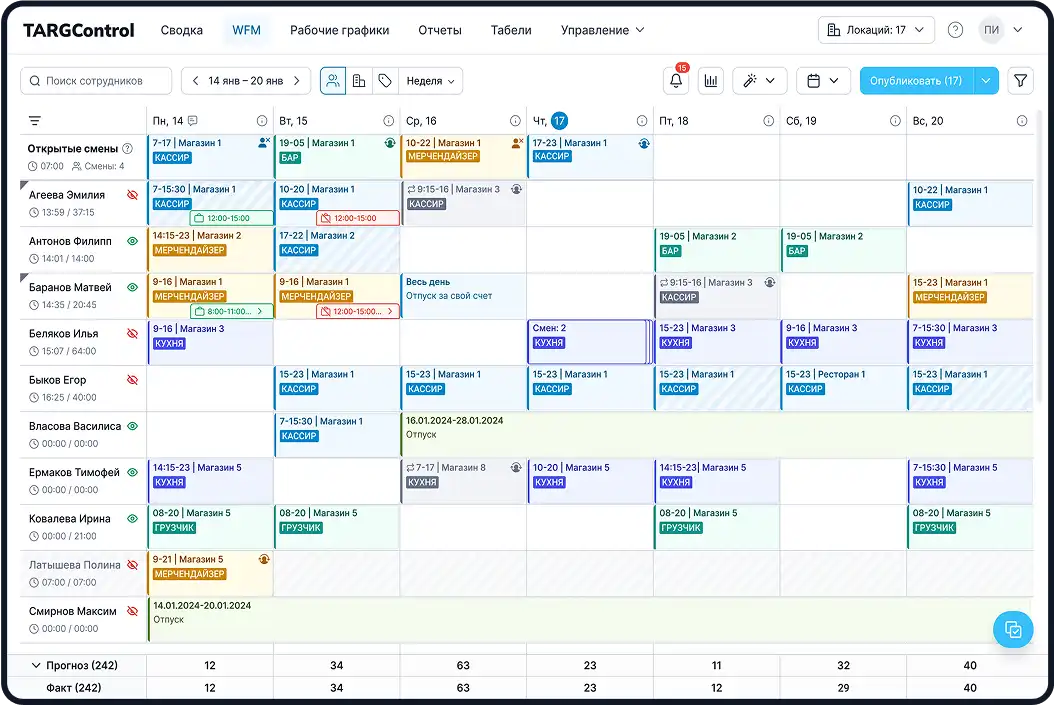Screen dimensions: 1054x705
Task: Open the Отчеты tab
Action: (x=440, y=30)
